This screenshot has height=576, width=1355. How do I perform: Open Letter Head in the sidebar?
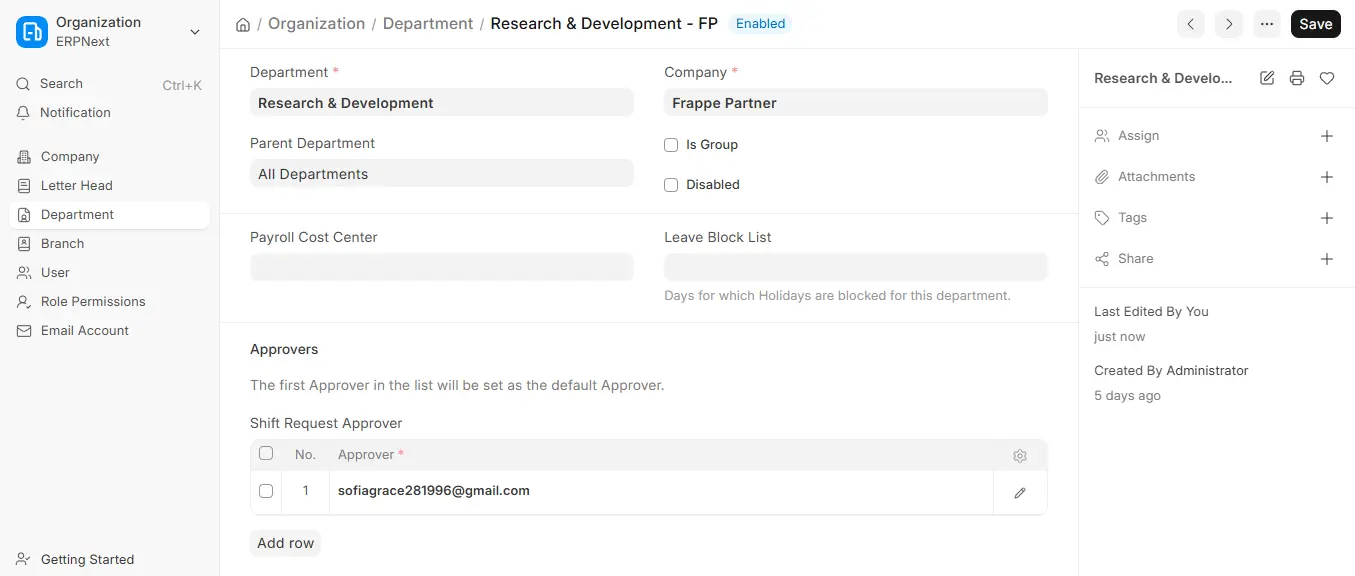pos(109,186)
